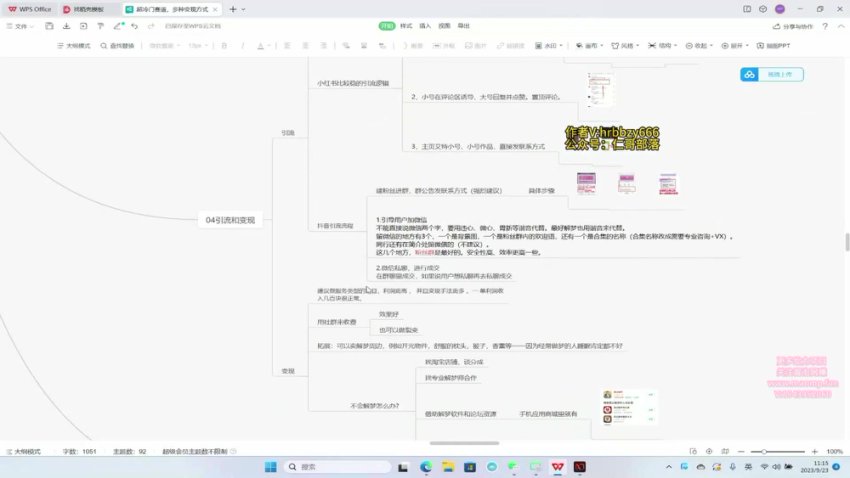Image resolution: width=850 pixels, height=478 pixels.
Task: Open the Edge browser from the taskbar
Action: tap(426, 466)
